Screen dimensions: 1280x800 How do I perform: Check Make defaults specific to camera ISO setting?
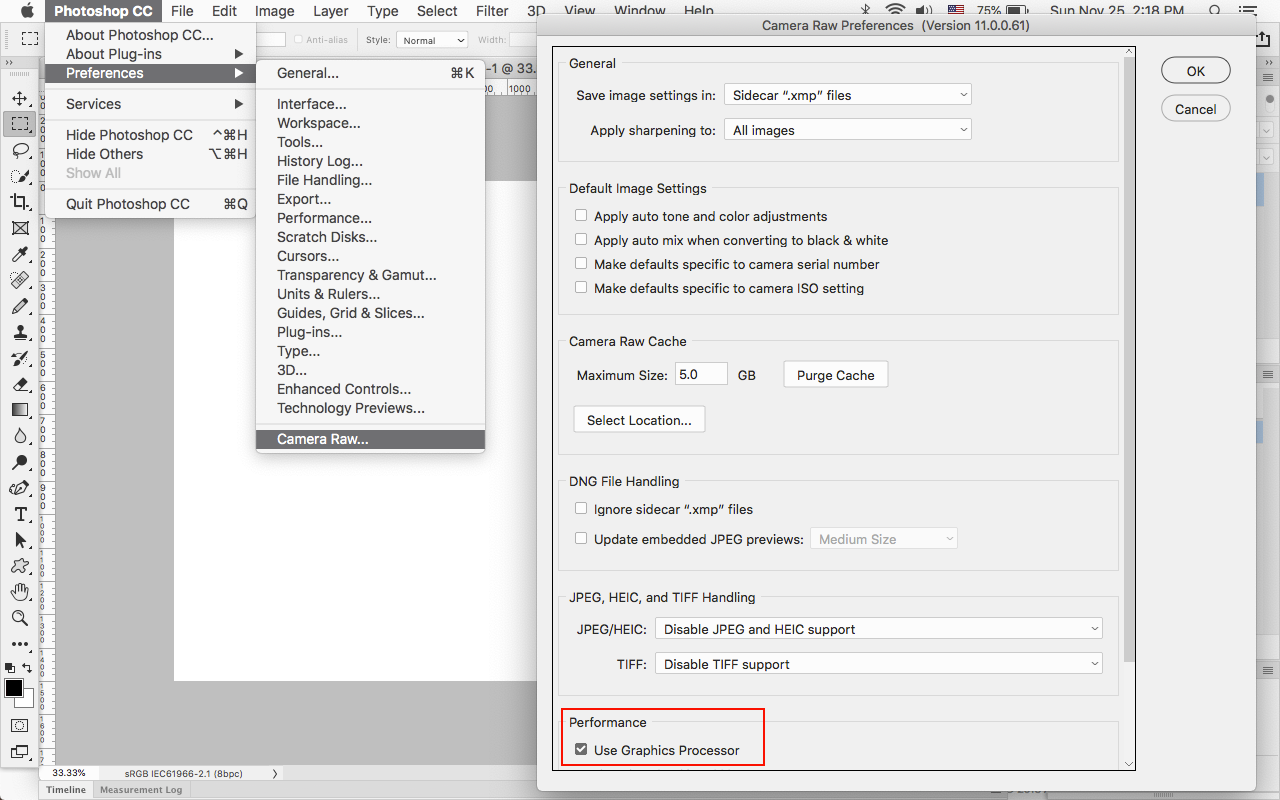click(x=581, y=288)
